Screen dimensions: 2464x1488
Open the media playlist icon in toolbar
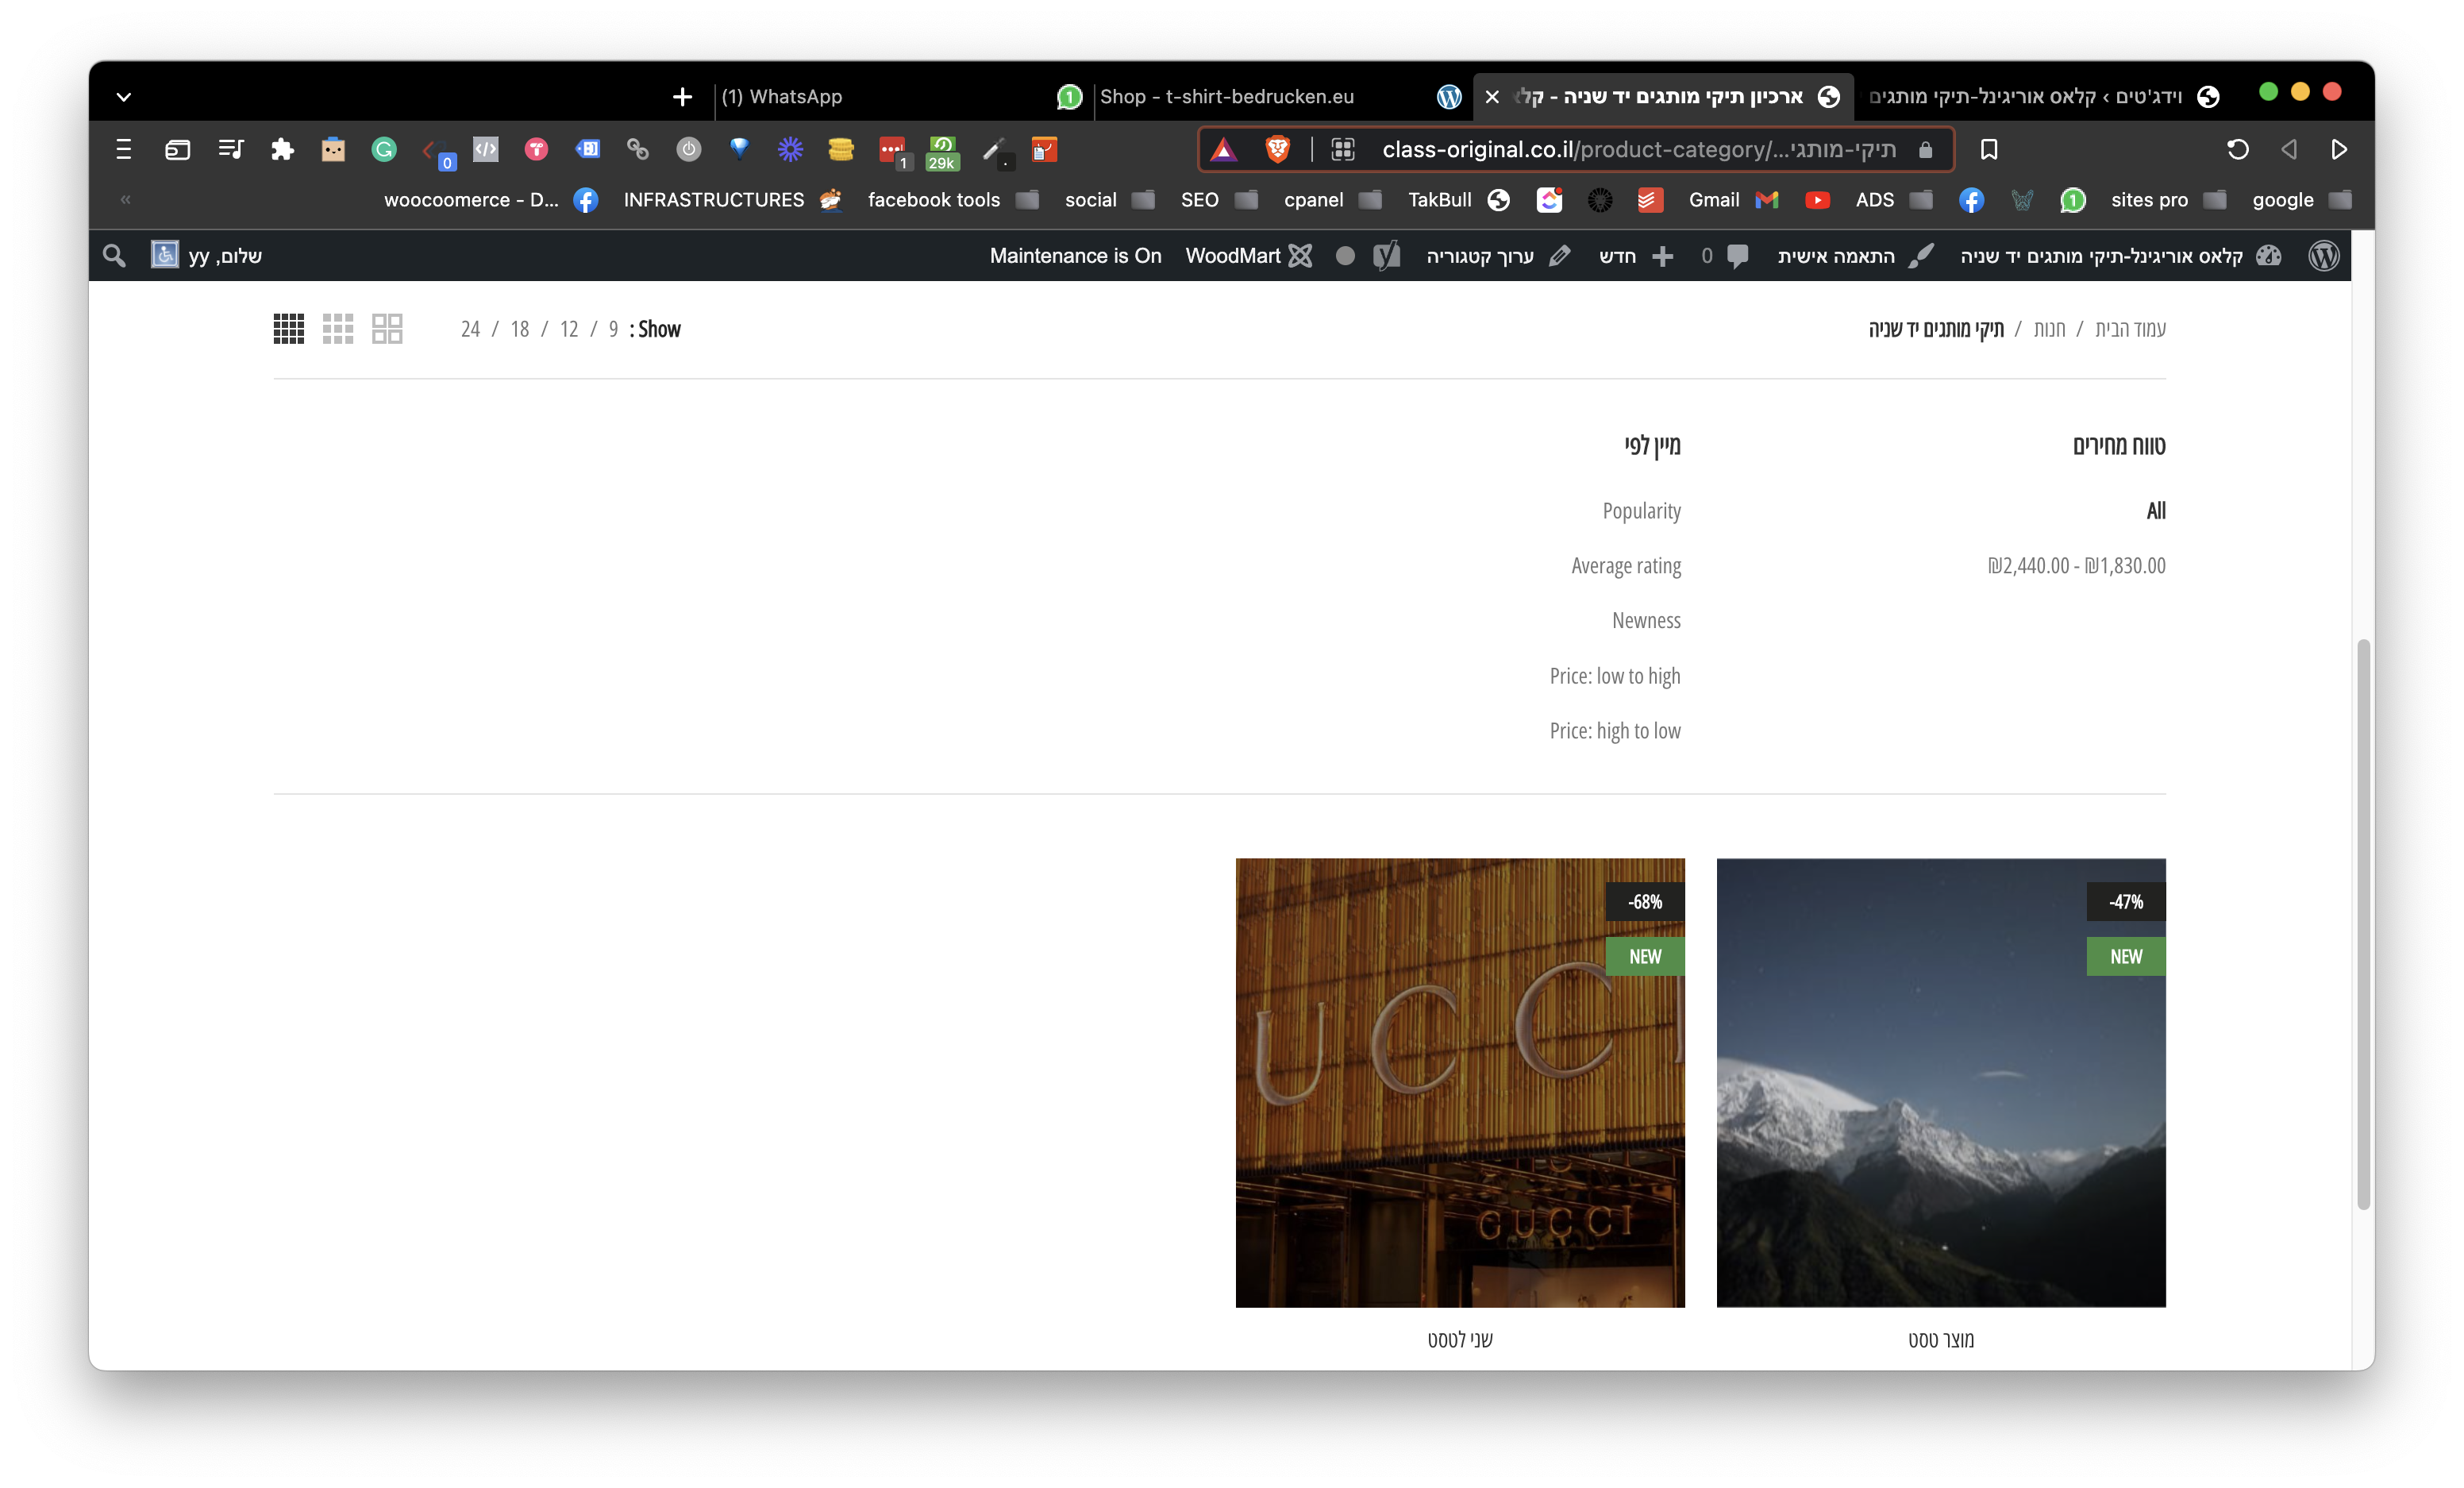[230, 150]
